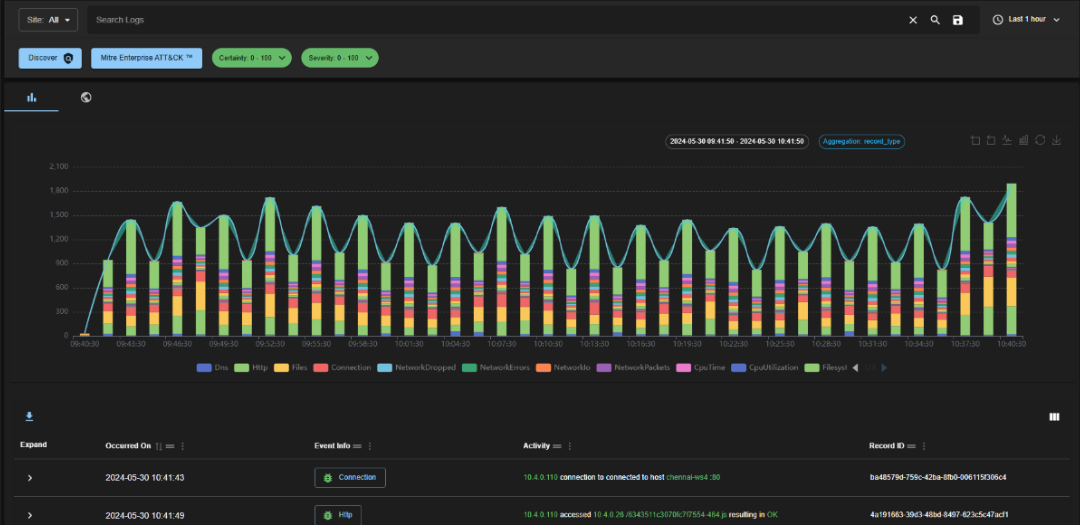Hide NetworkDropped series via legend
This screenshot has height=525, width=1080.
[417, 368]
